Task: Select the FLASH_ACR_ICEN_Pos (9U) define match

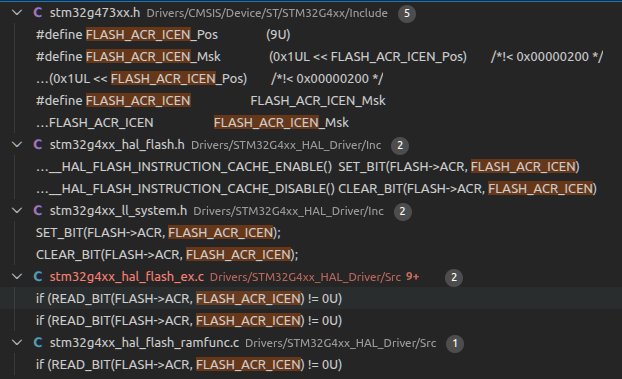Action: coord(163,35)
